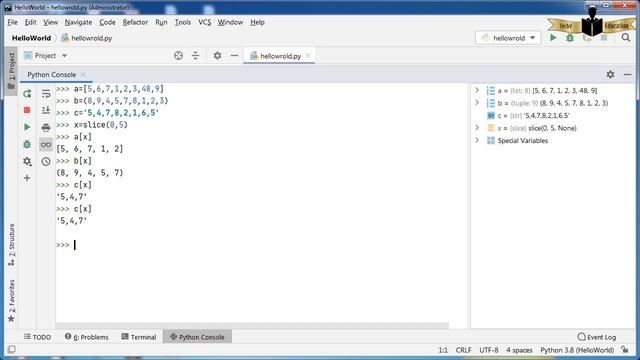
Task: Open the Terminal tool window
Action: (139, 337)
